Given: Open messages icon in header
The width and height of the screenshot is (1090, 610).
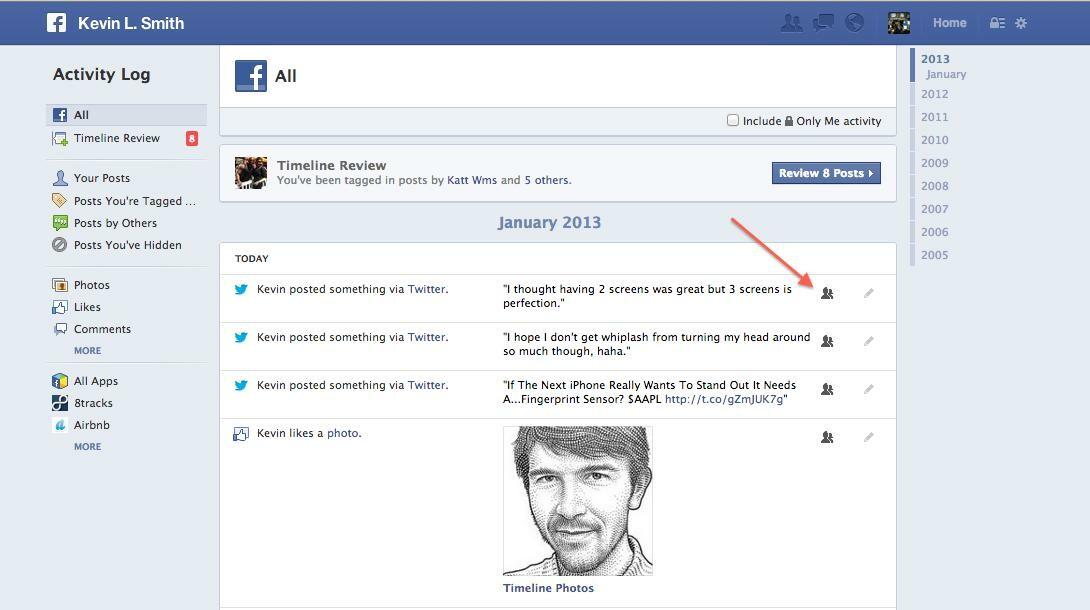Looking at the screenshot, I should (824, 23).
